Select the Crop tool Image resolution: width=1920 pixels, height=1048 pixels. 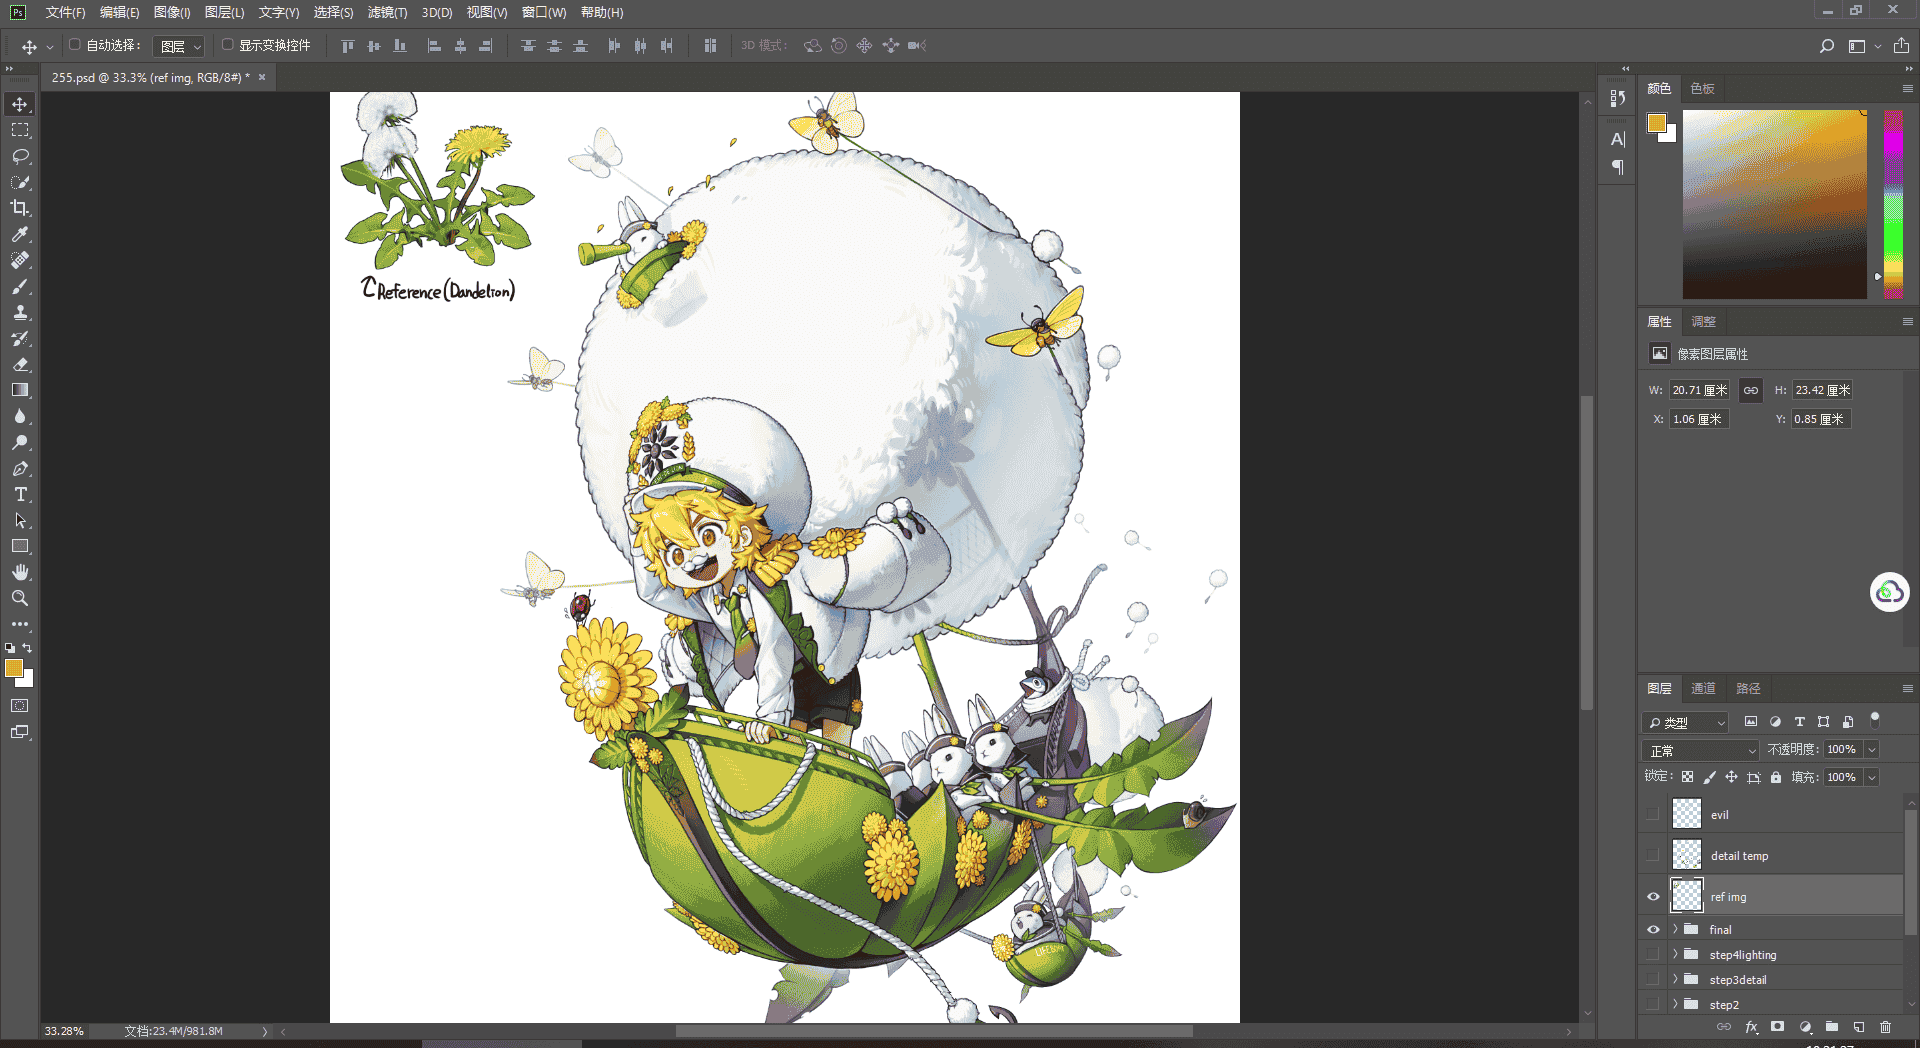tap(20, 208)
